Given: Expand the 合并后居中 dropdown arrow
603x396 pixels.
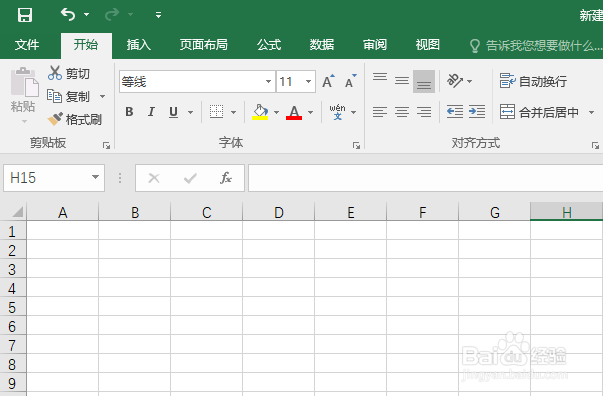Looking at the screenshot, I should point(591,112).
